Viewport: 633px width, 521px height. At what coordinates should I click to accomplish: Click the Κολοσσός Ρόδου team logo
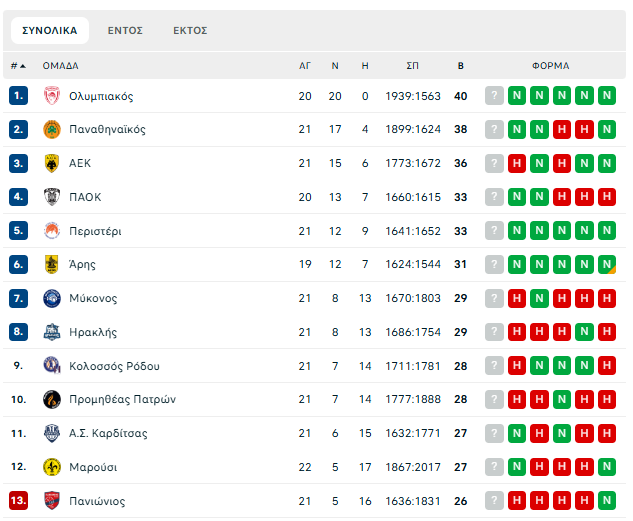[52, 366]
